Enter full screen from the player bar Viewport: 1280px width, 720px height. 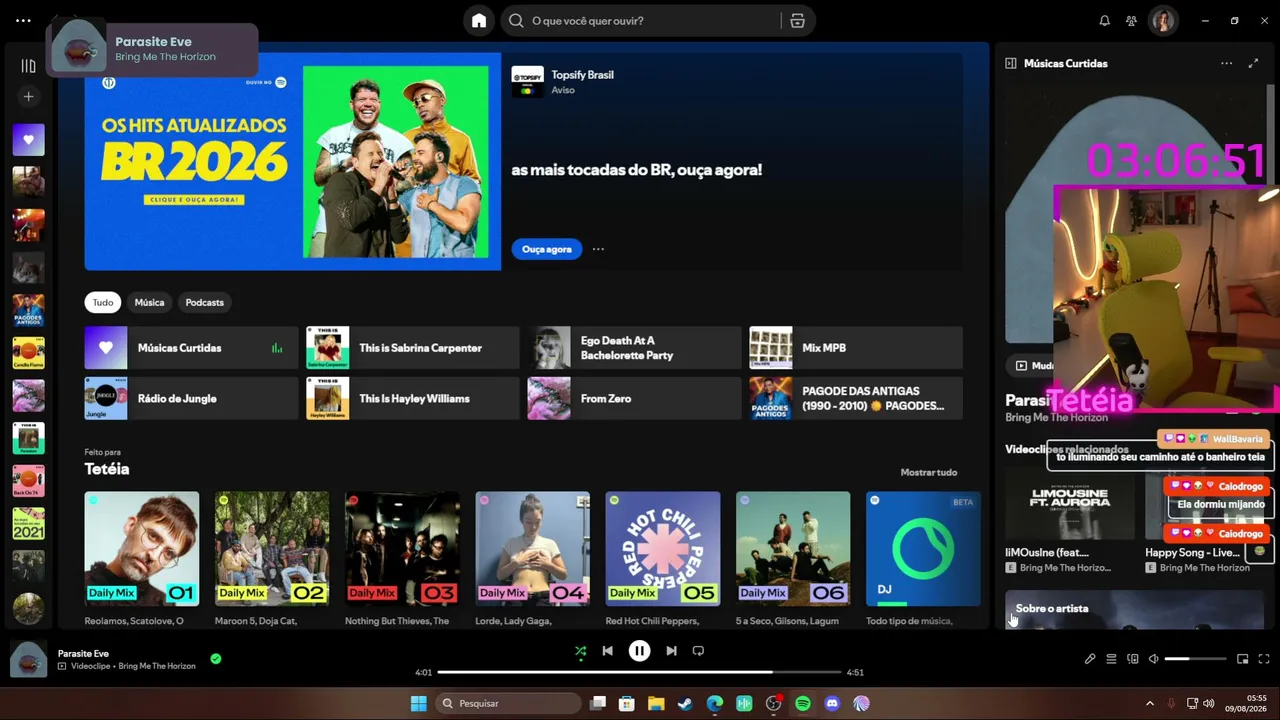1264,659
